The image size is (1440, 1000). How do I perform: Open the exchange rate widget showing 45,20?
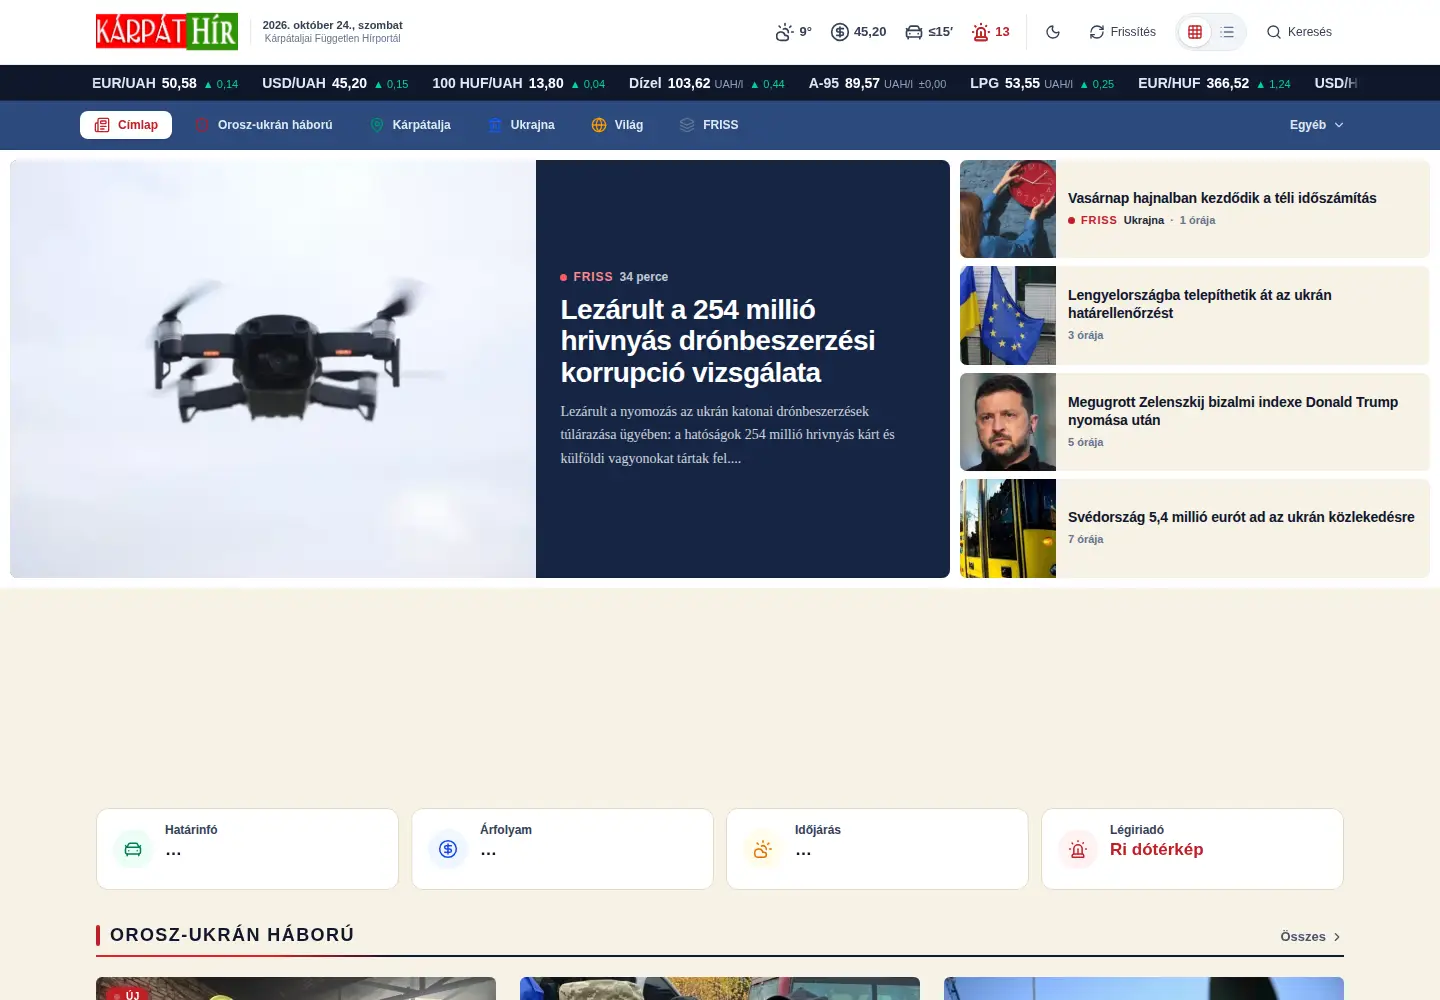click(859, 32)
